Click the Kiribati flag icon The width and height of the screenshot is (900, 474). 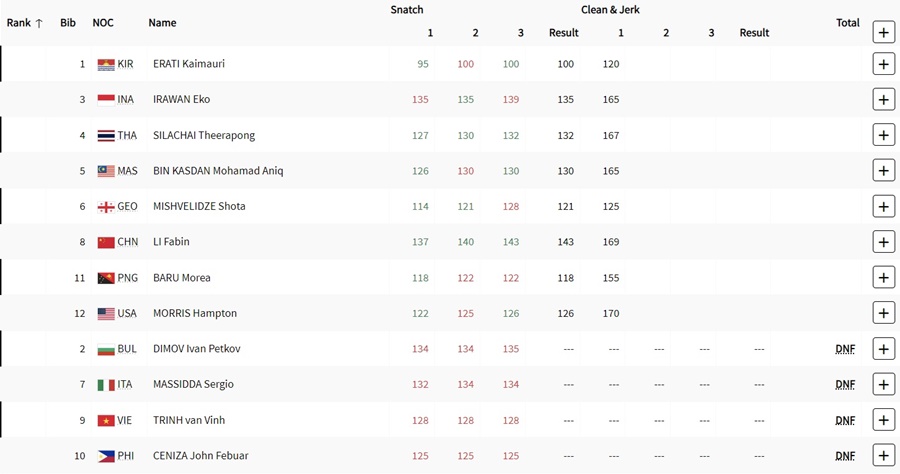[106, 64]
